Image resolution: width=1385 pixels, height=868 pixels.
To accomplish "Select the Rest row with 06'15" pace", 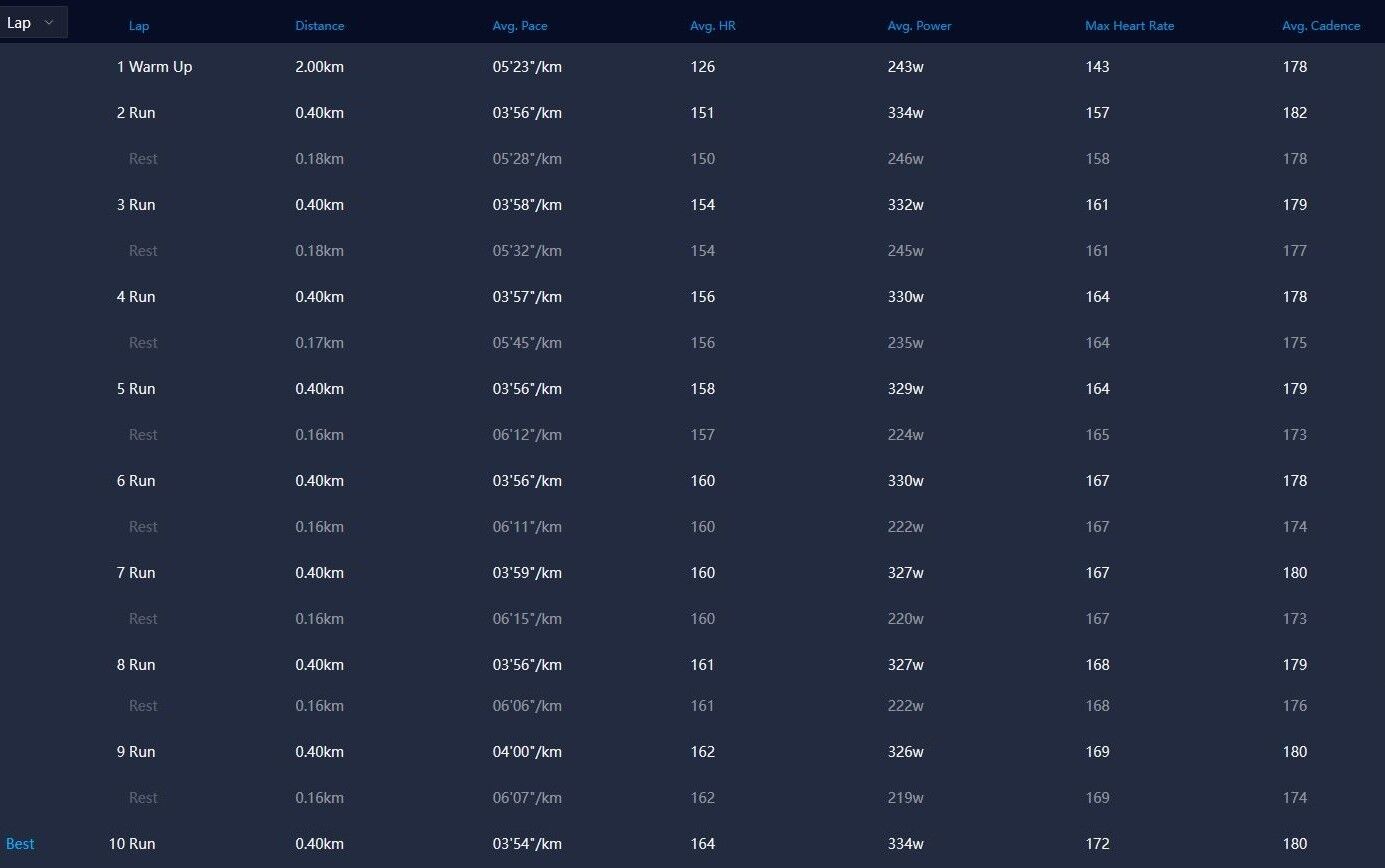I will click(x=692, y=619).
